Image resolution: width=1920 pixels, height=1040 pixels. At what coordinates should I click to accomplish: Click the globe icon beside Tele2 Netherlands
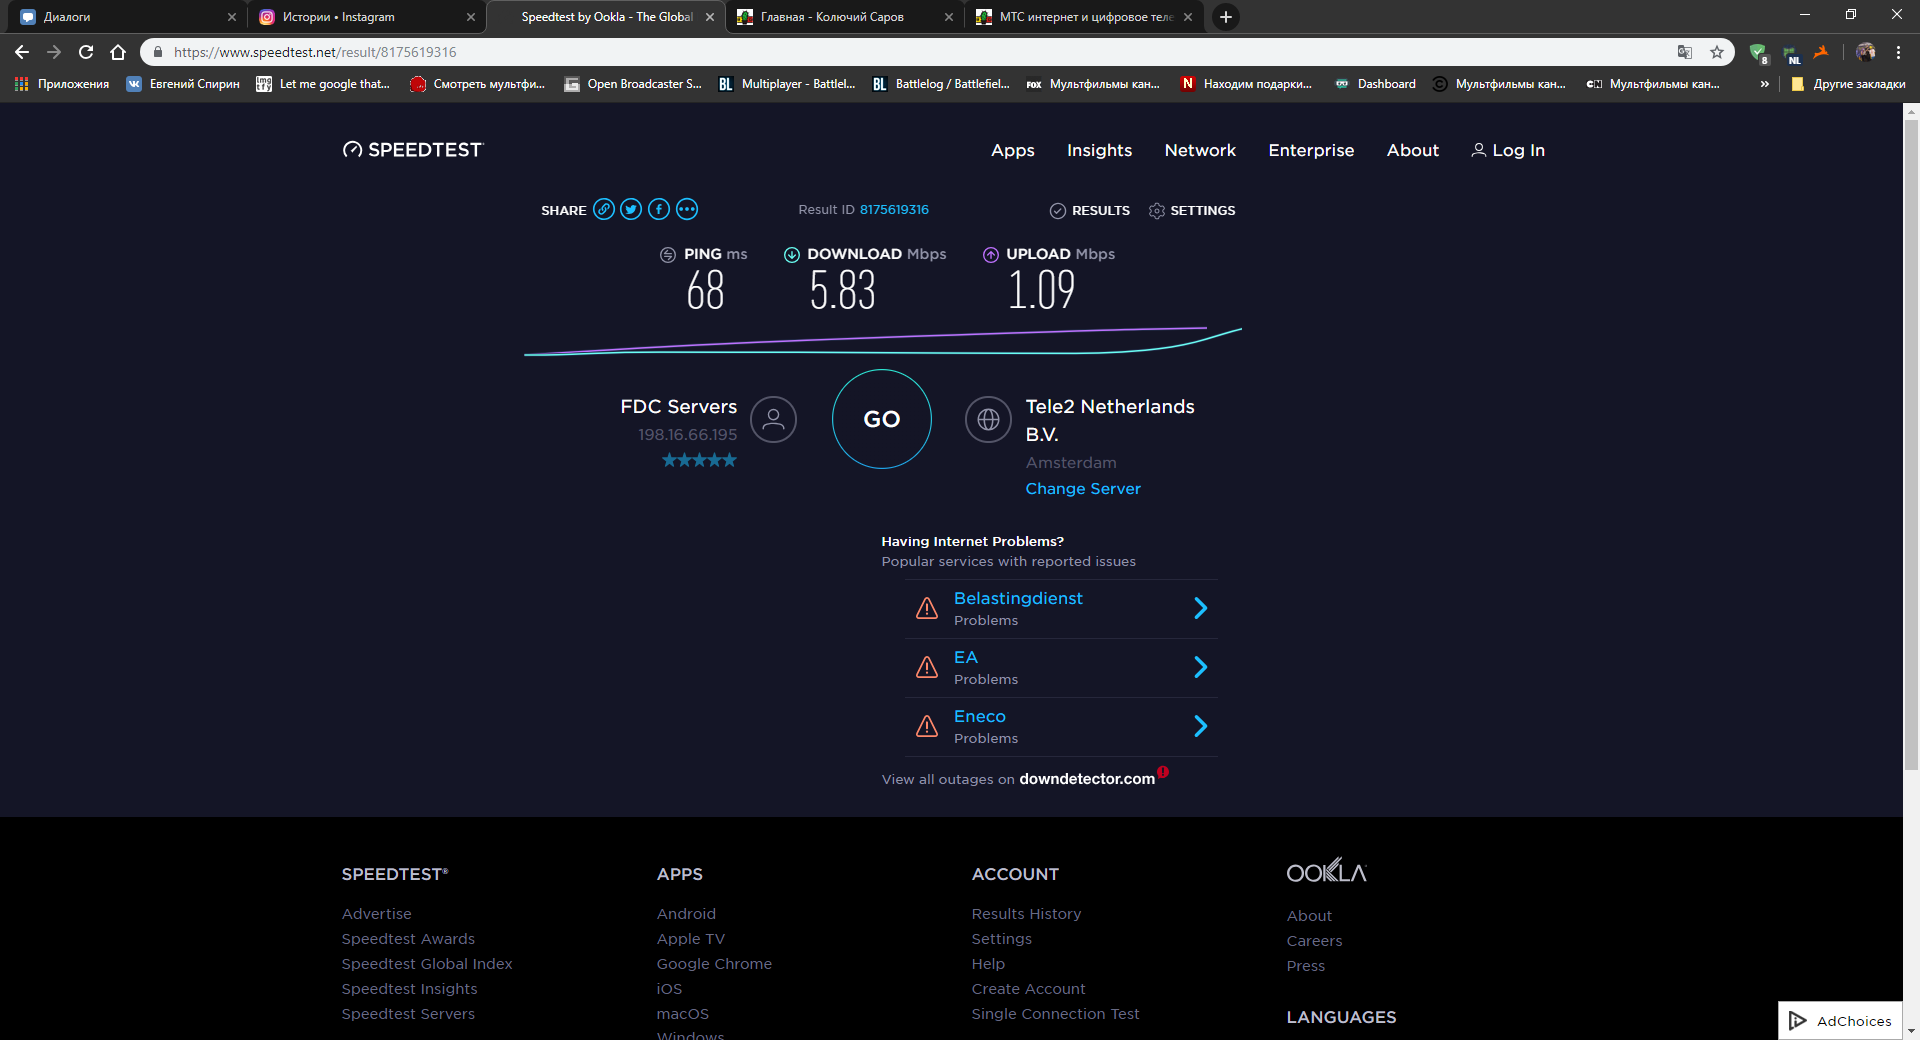tap(988, 420)
